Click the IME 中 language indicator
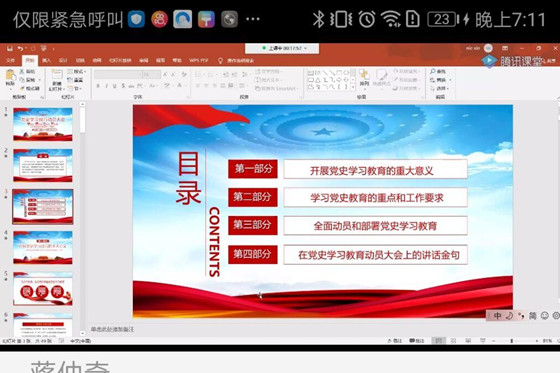The height and width of the screenshot is (373, 560). [x=497, y=315]
